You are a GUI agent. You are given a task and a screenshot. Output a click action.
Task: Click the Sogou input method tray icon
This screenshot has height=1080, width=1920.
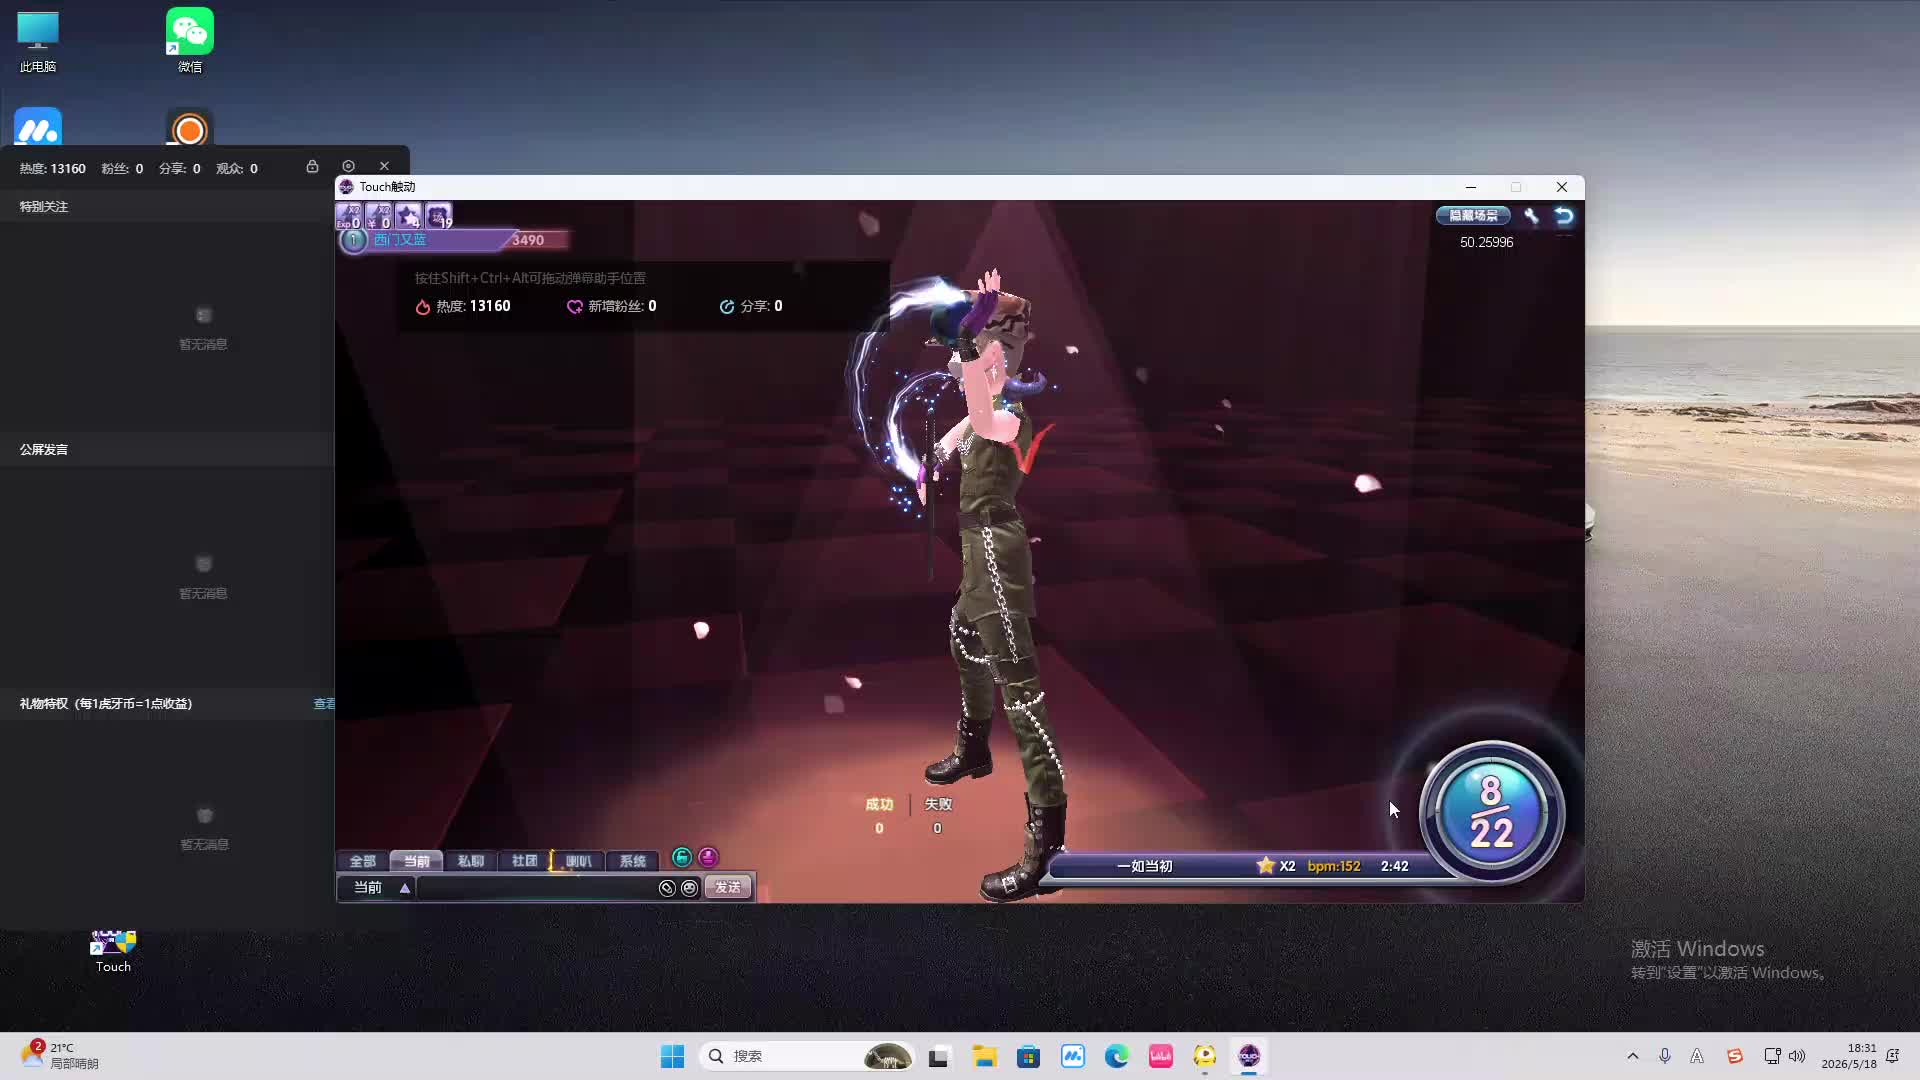[1735, 1056]
